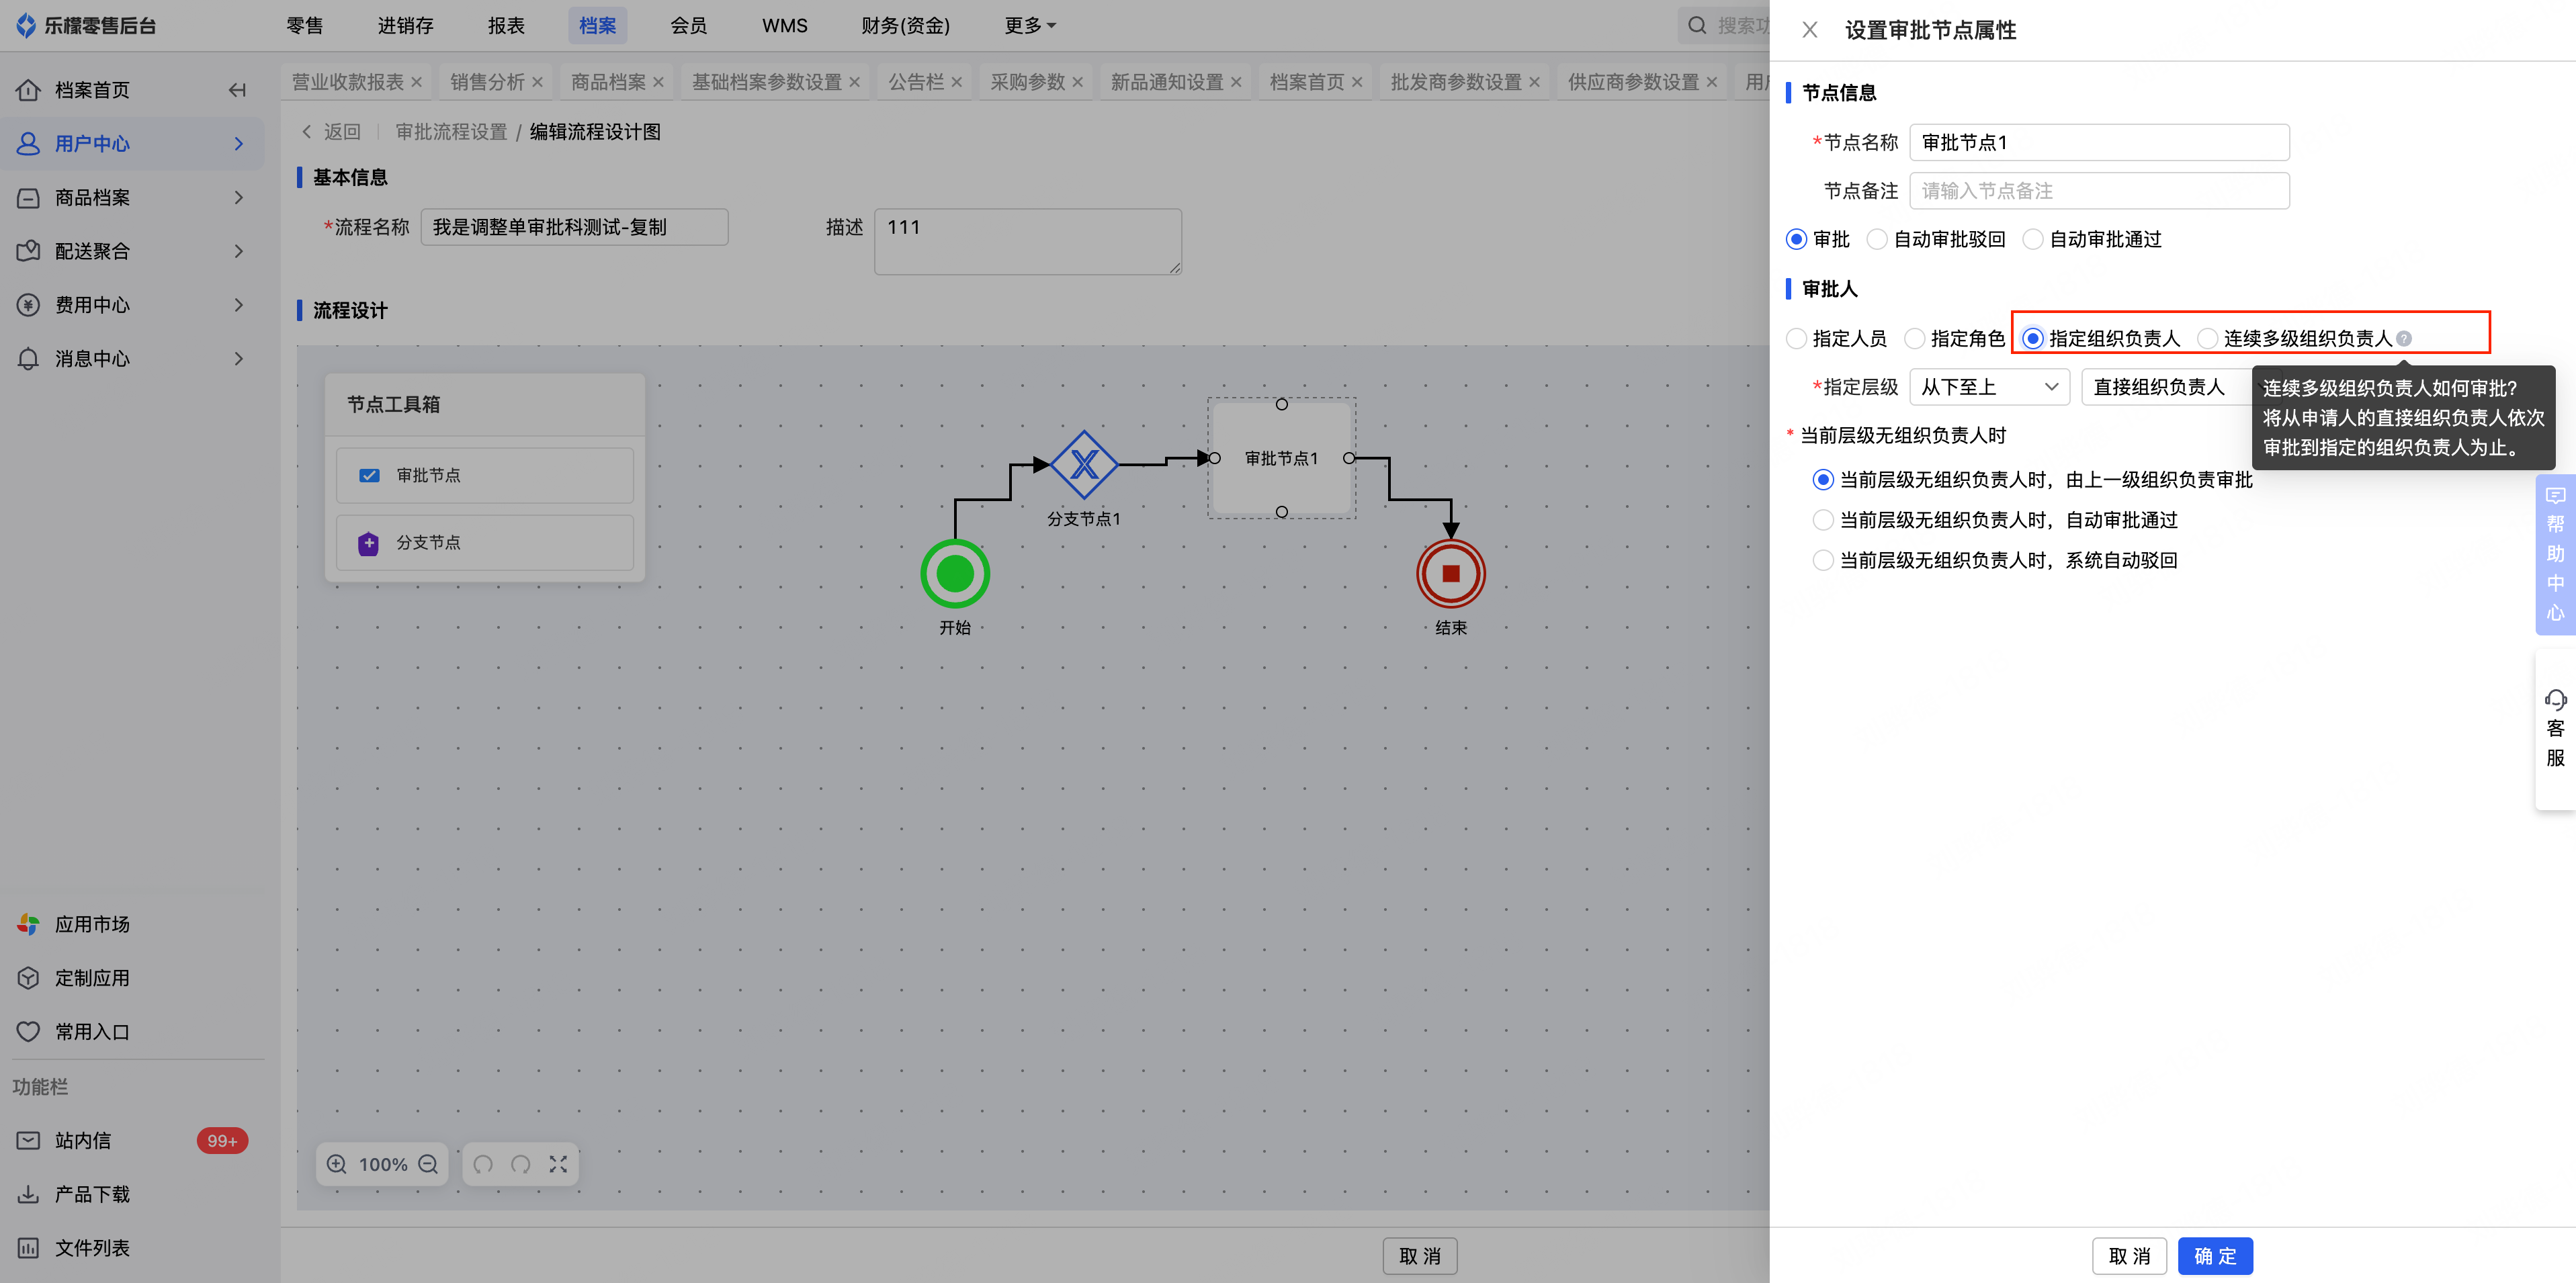Click the green 开始 start node
Image resolution: width=2576 pixels, height=1283 pixels.
coord(954,574)
